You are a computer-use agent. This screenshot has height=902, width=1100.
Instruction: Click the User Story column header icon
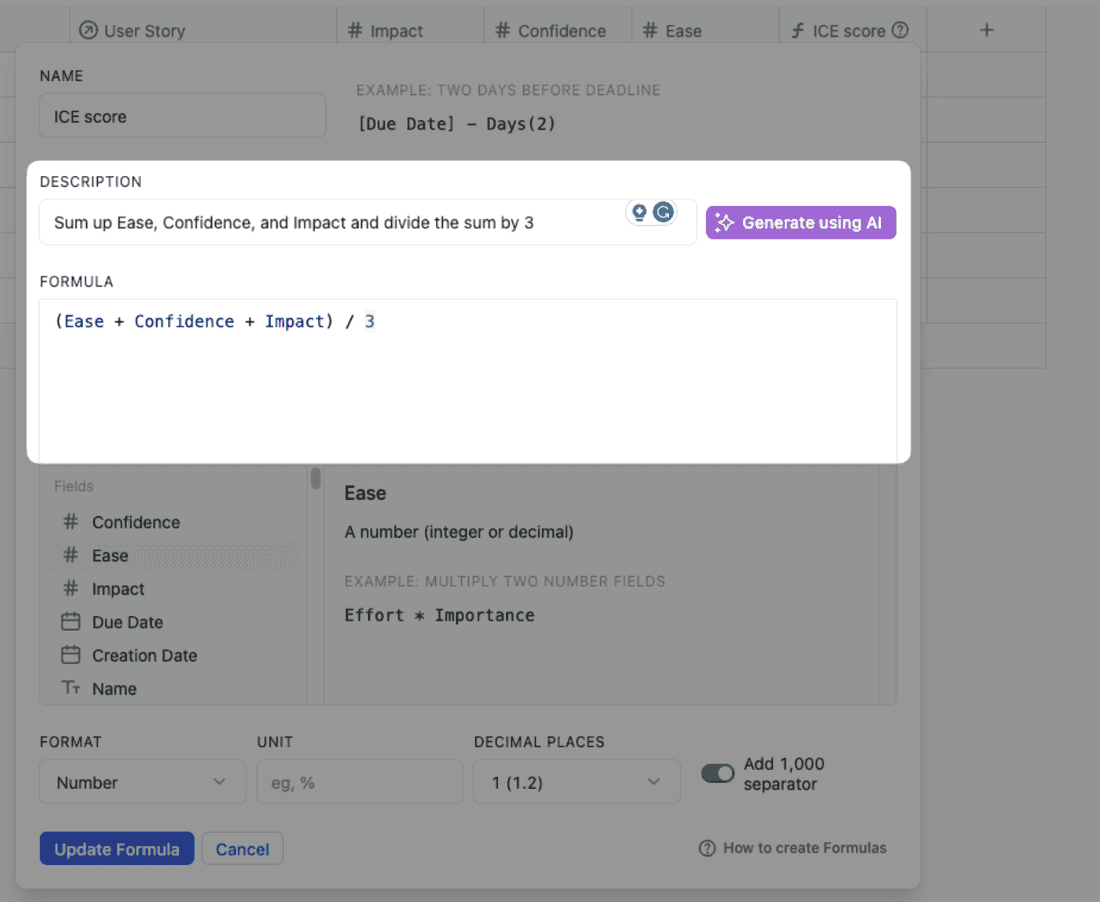pyautogui.click(x=87, y=30)
